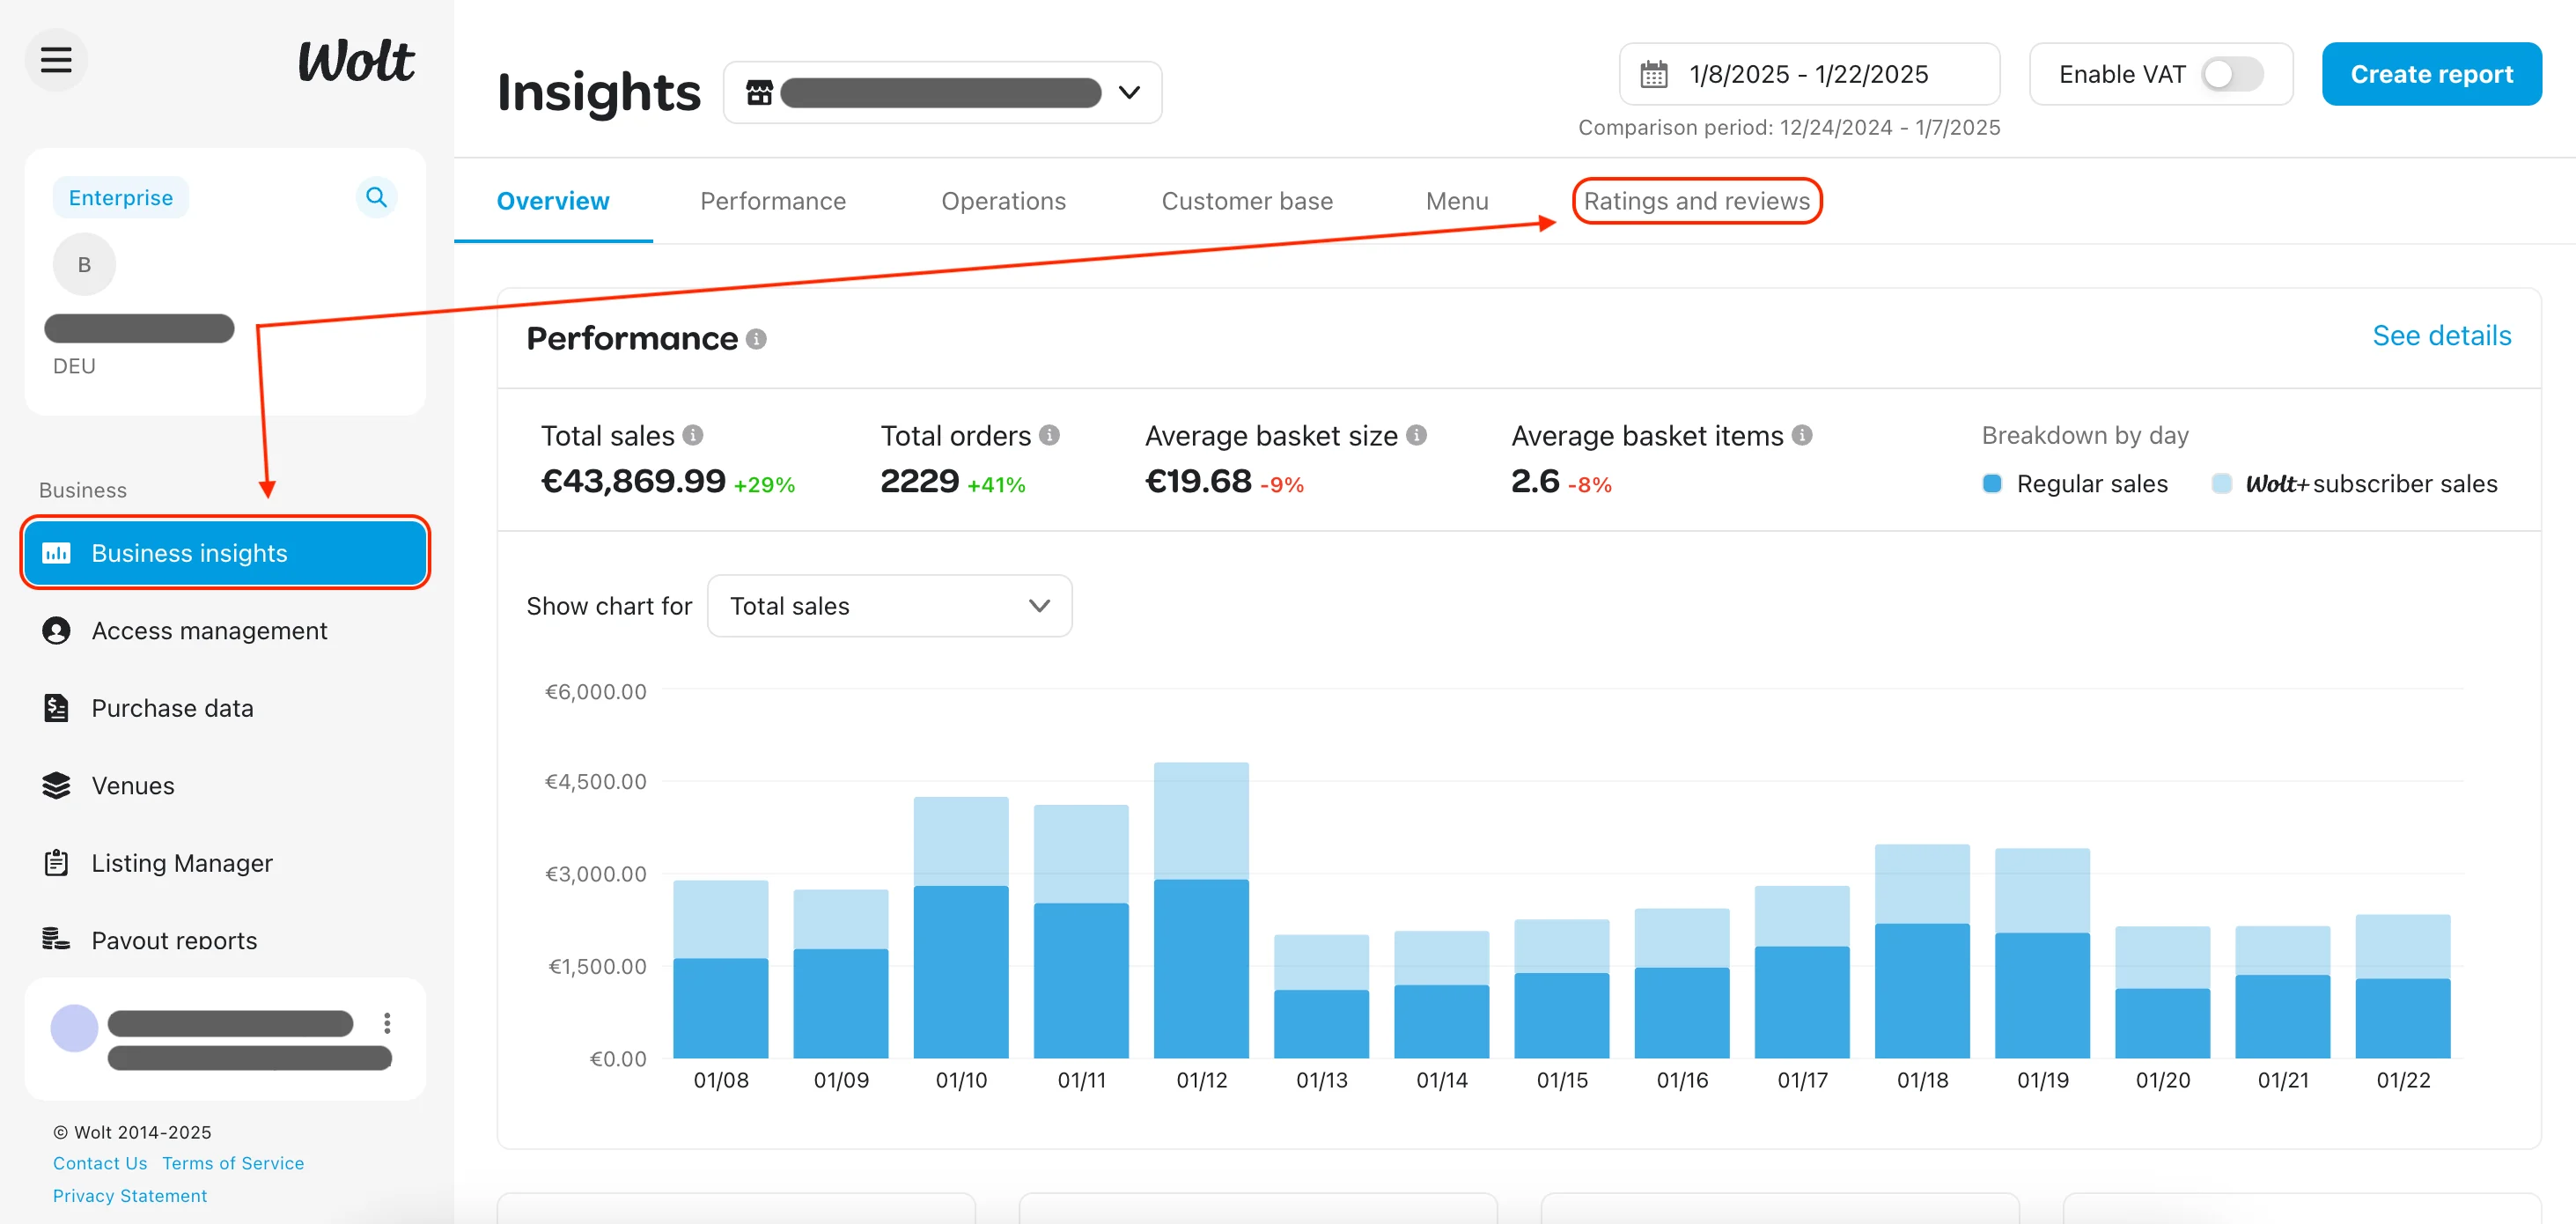Switch to the Overview tab
The image size is (2576, 1224).
coord(553,202)
